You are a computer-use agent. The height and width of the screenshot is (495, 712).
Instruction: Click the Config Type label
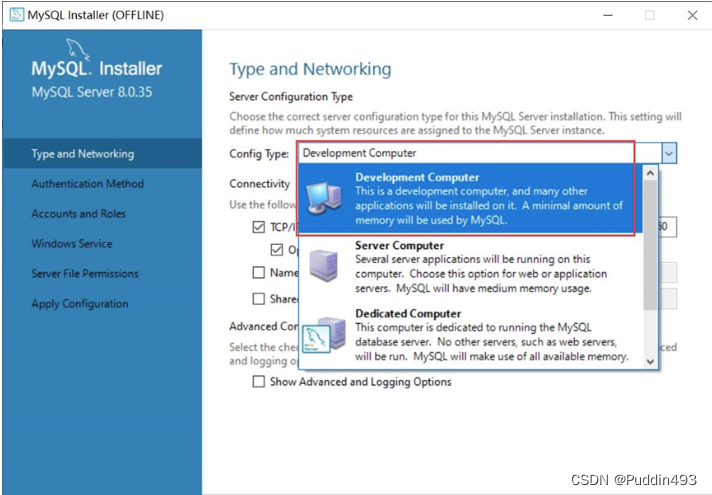pos(259,154)
